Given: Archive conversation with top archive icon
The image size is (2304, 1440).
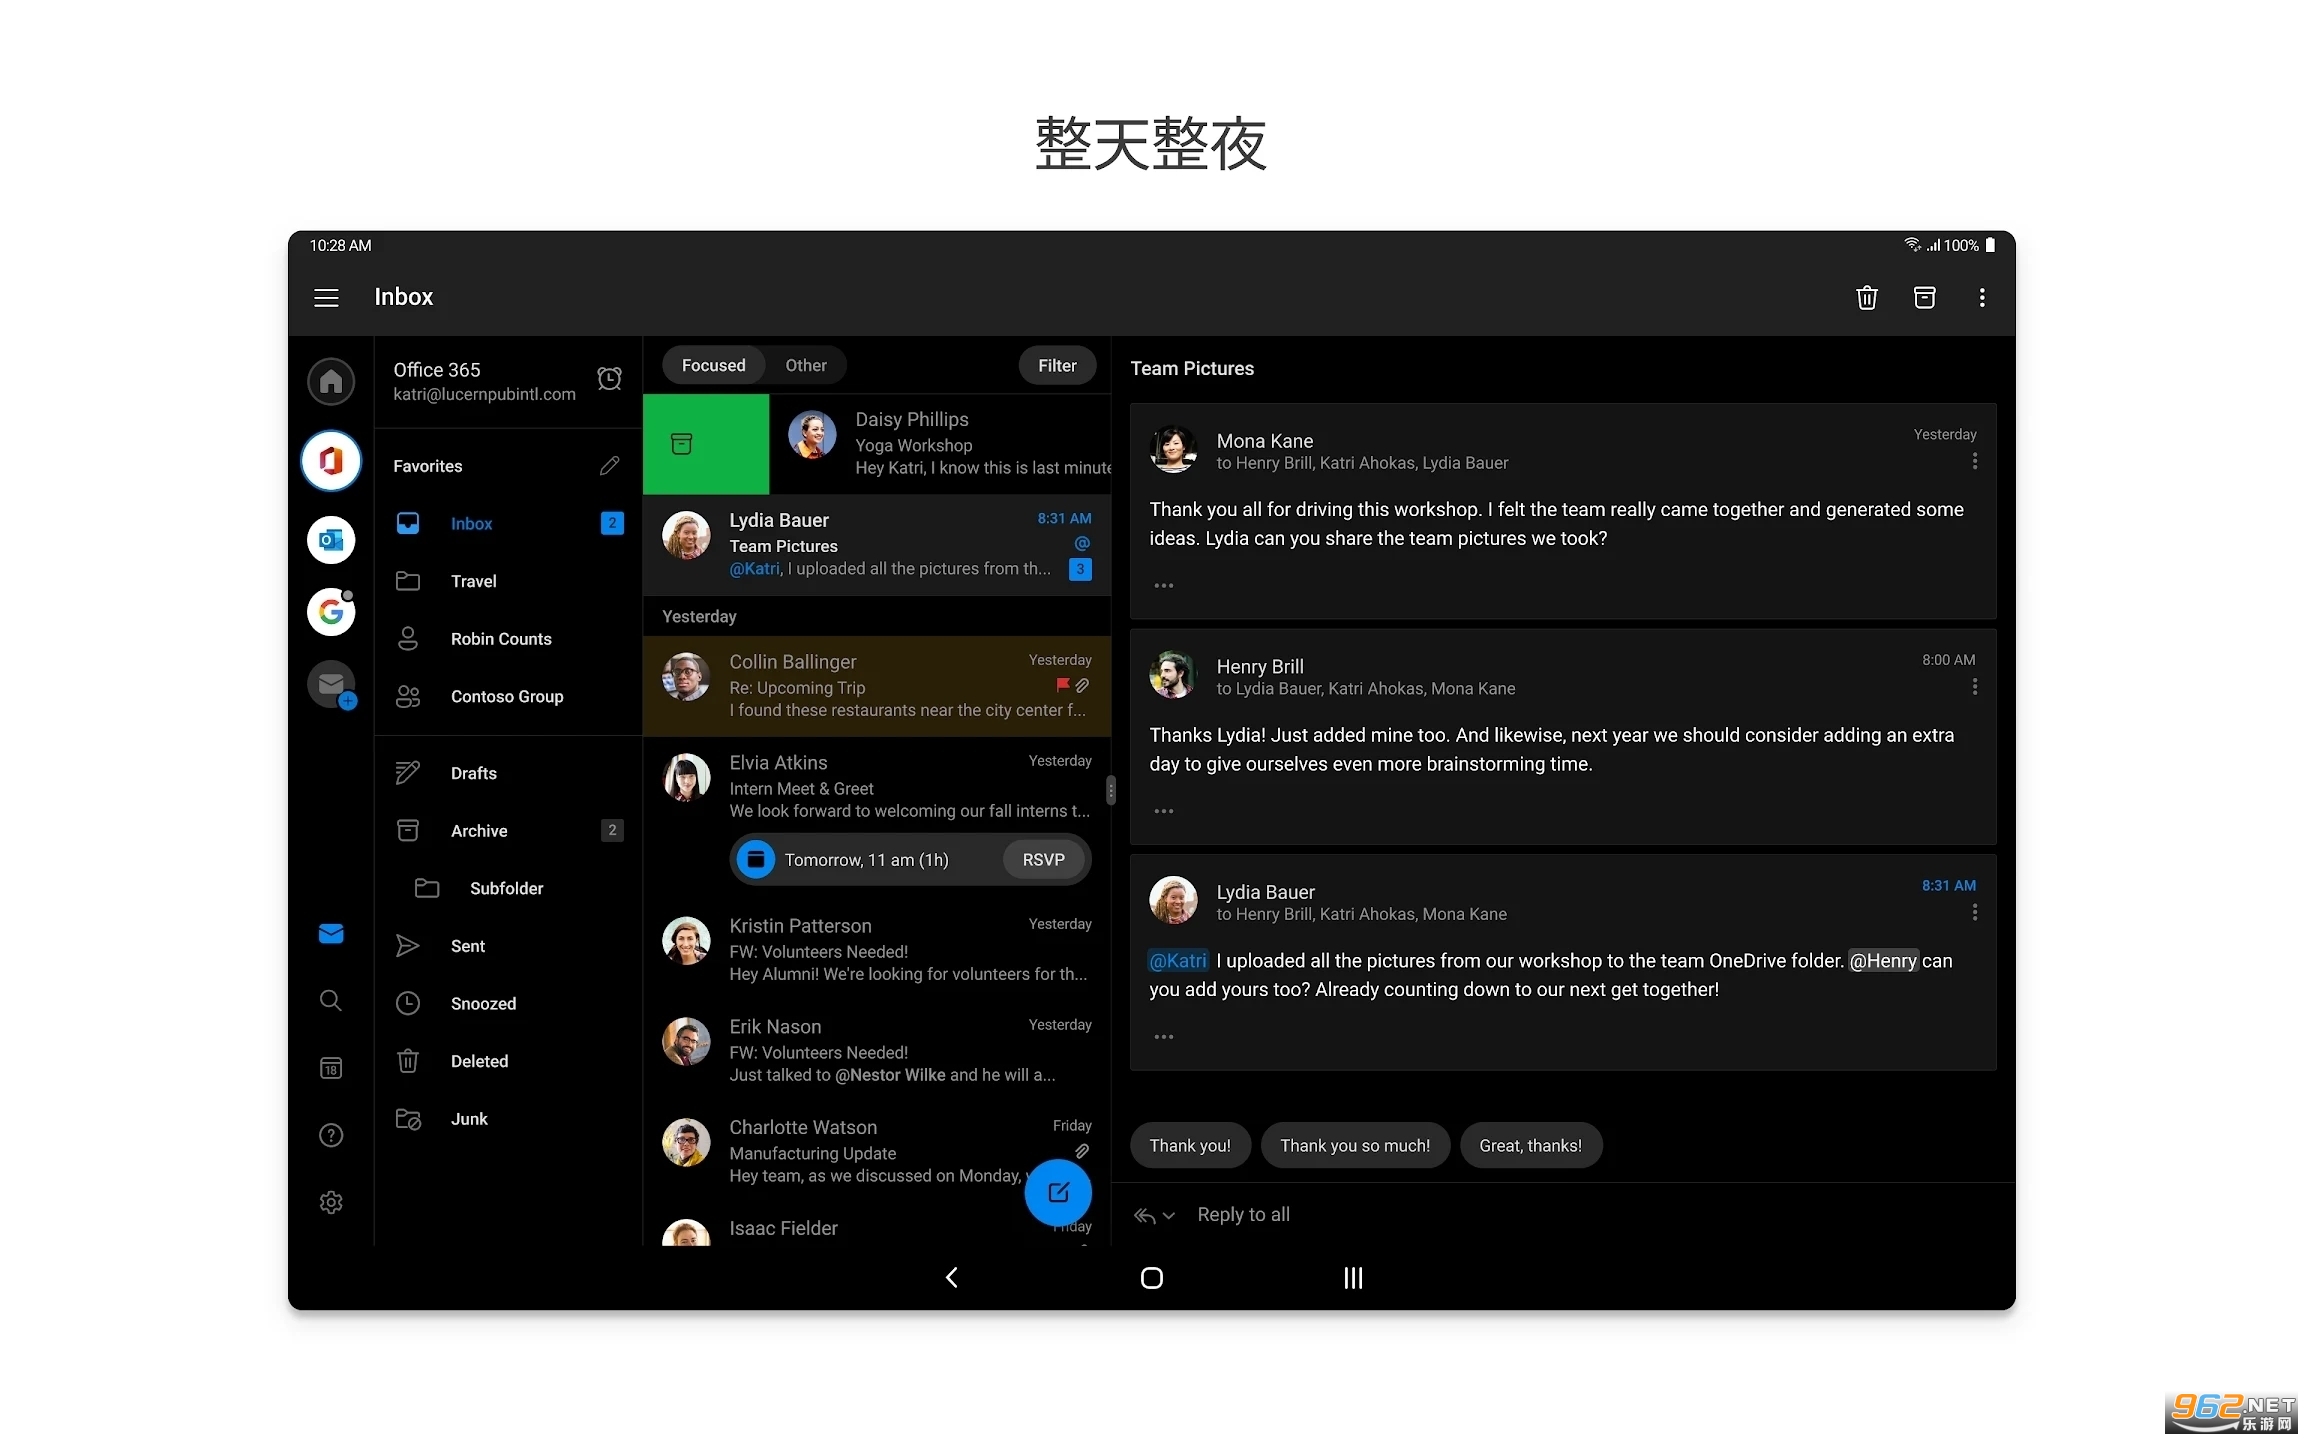Looking at the screenshot, I should (x=1924, y=298).
